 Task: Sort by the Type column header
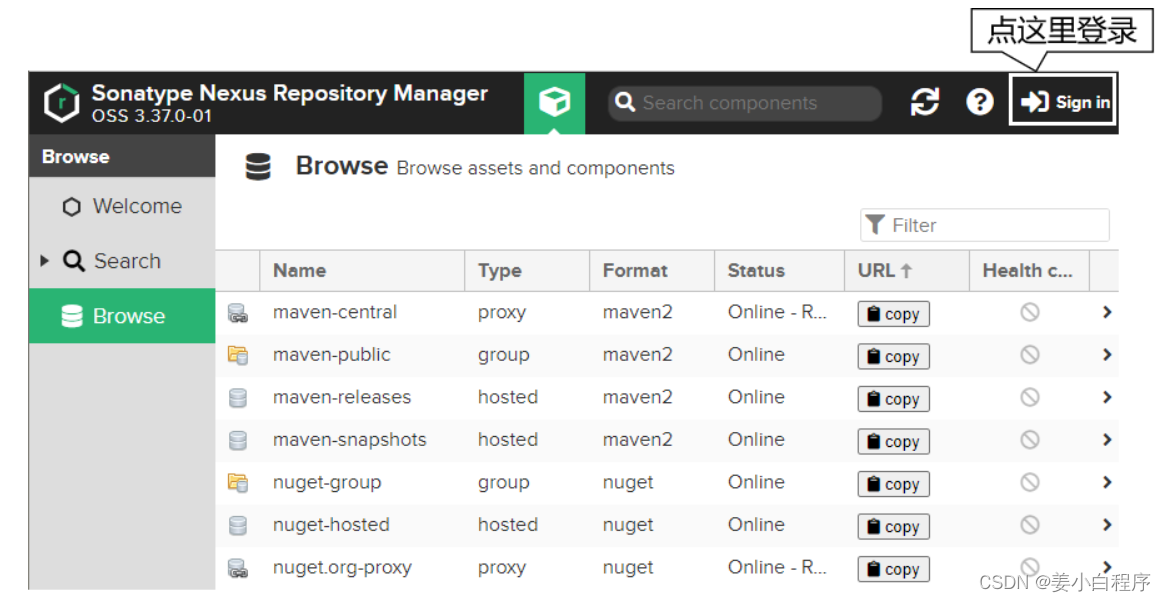527,271
